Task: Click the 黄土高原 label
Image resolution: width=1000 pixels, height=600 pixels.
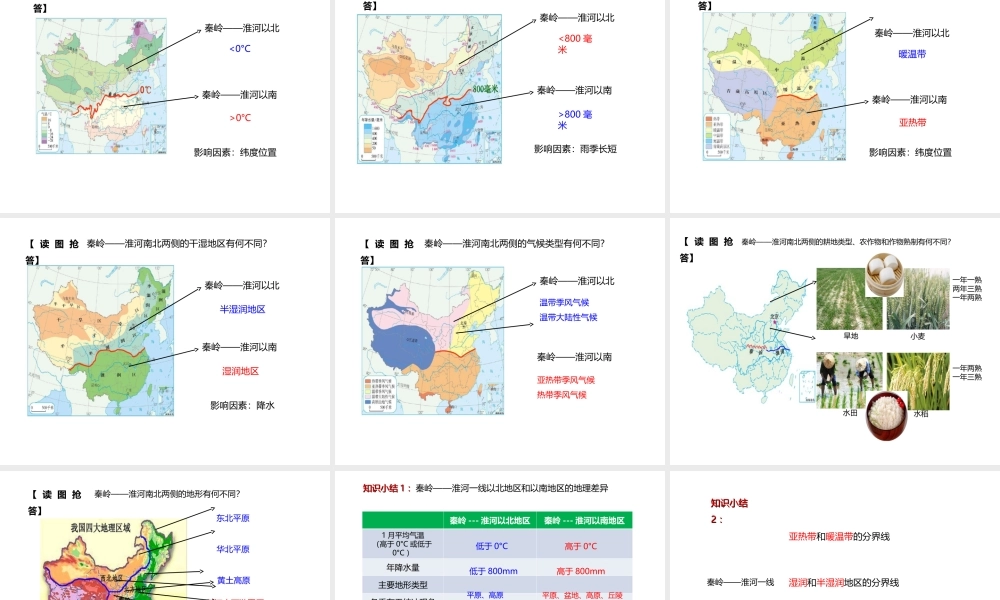Action: coord(233,580)
